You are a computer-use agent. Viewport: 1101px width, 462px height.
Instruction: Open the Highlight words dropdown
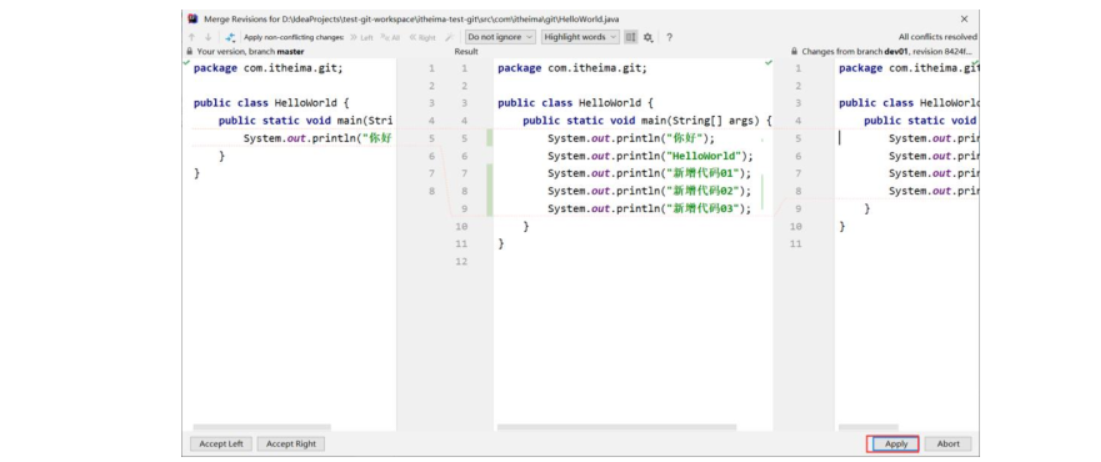pyautogui.click(x=580, y=37)
